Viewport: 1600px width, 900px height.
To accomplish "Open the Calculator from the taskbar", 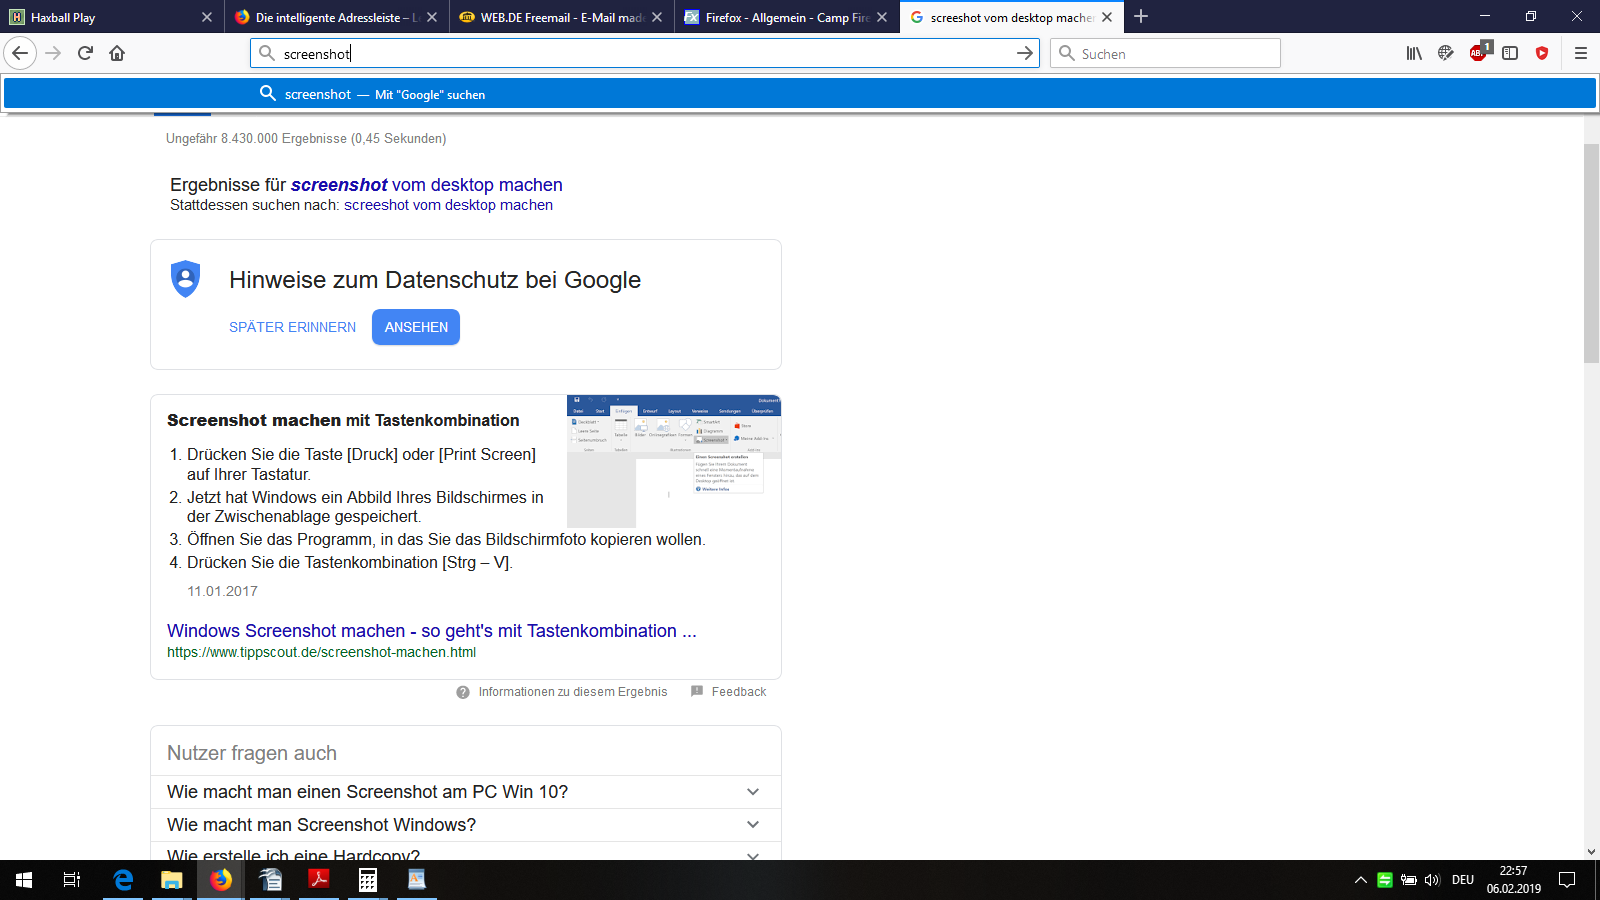I will tap(368, 880).
